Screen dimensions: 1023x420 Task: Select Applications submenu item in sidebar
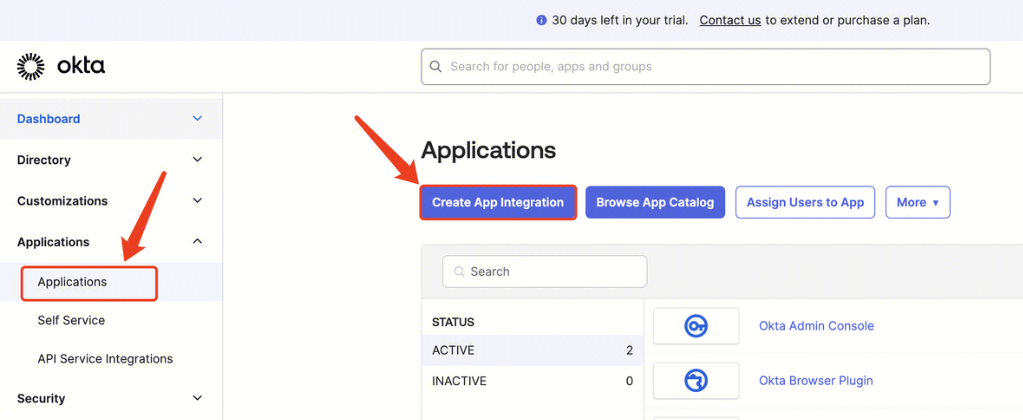(x=72, y=282)
